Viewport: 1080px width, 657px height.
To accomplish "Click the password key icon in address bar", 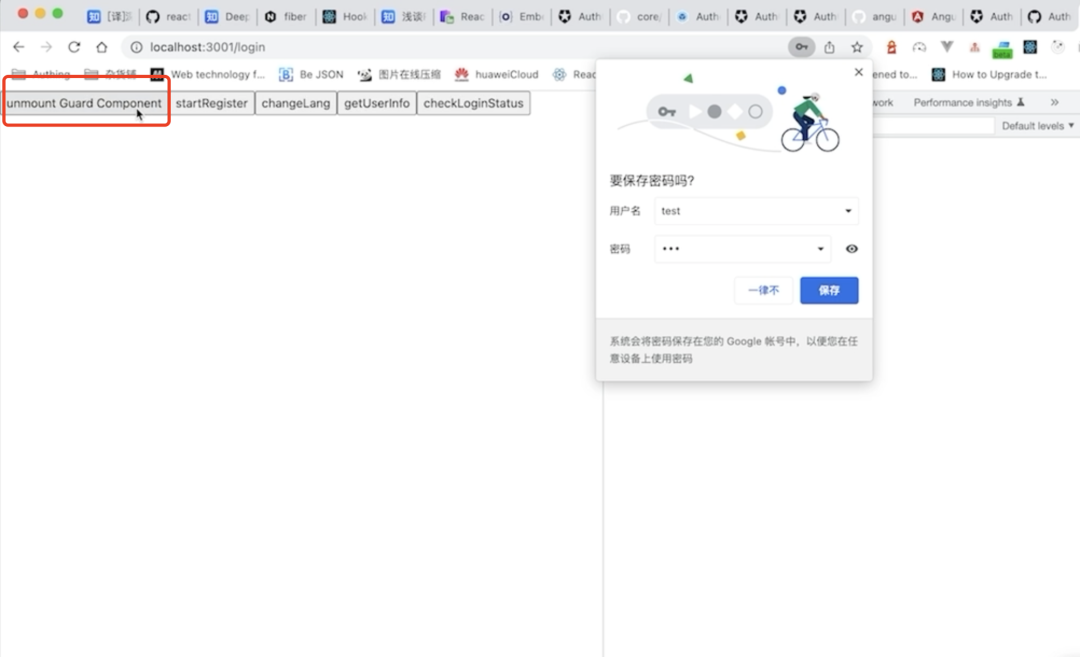I will (x=801, y=47).
